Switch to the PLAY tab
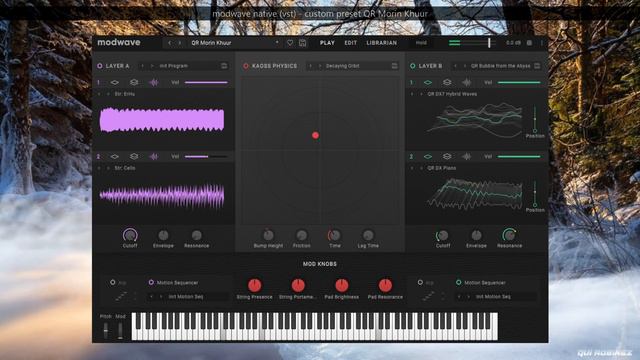 (327, 43)
